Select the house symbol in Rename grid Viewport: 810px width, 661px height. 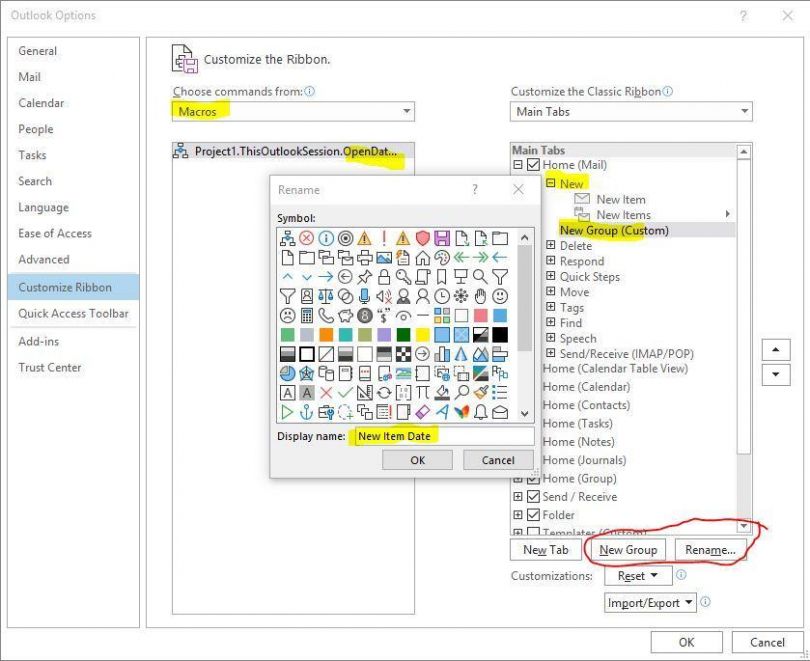(x=422, y=257)
